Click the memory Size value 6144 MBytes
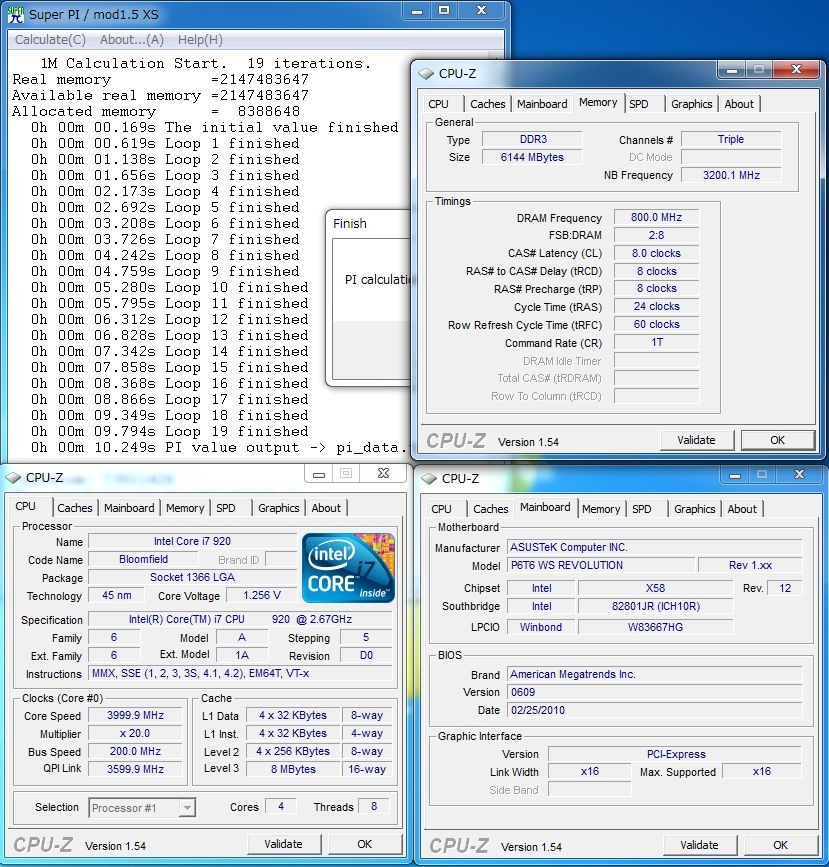Image resolution: width=829 pixels, height=867 pixels. (532, 157)
